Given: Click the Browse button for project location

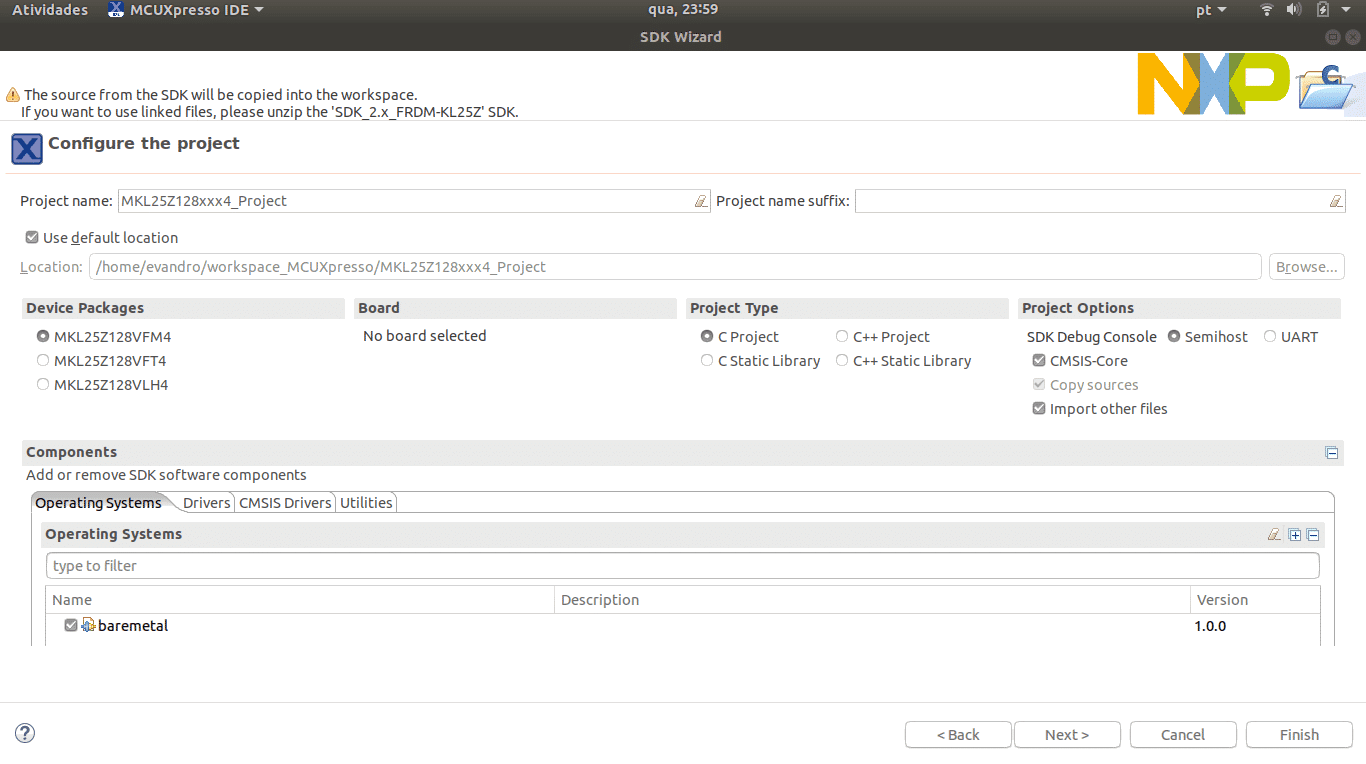Looking at the screenshot, I should coord(1306,266).
